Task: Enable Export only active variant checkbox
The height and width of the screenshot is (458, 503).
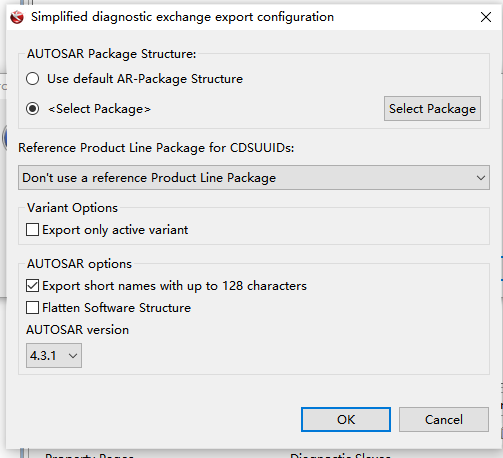Action: [x=32, y=230]
